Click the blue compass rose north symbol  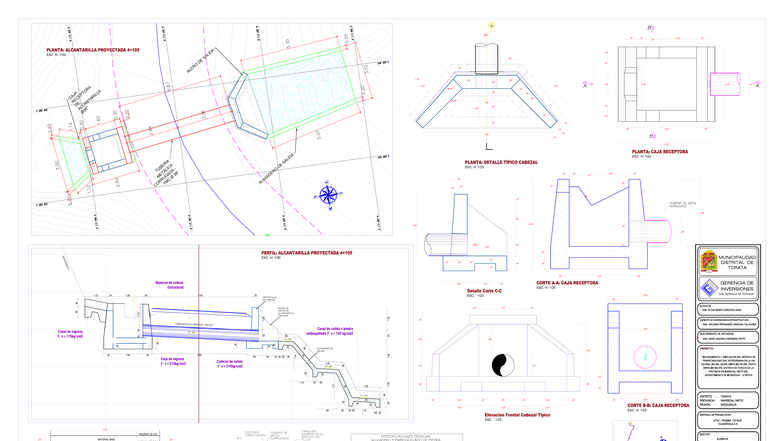coord(328,194)
